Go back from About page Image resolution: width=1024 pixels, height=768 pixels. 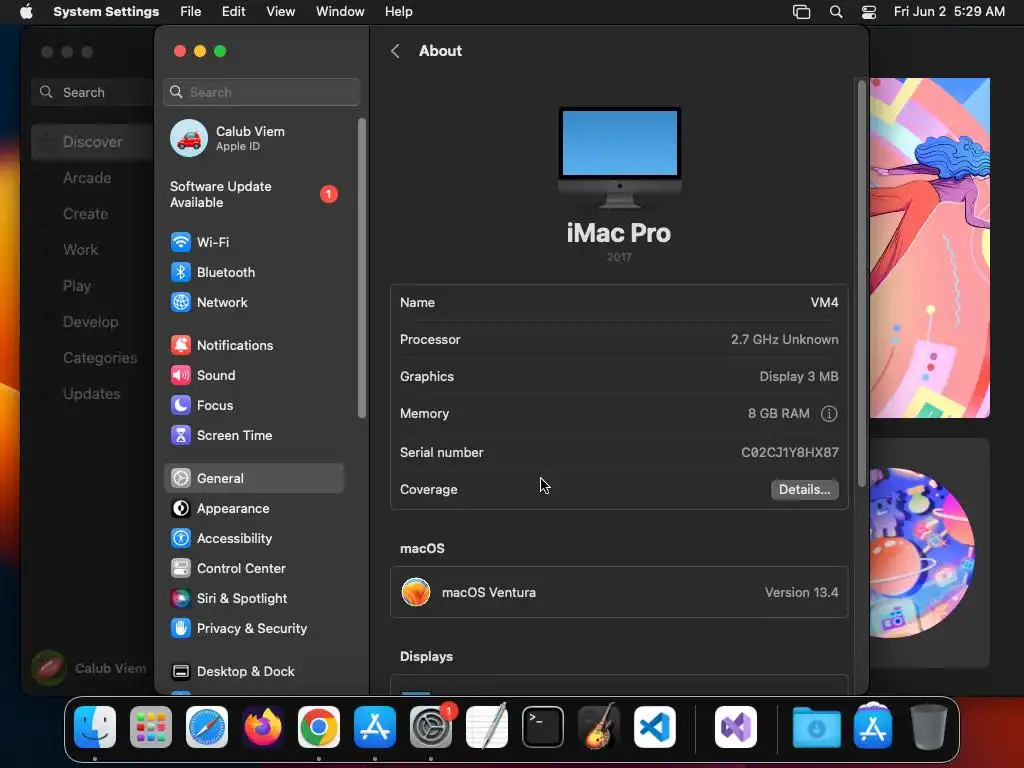[x=395, y=51]
